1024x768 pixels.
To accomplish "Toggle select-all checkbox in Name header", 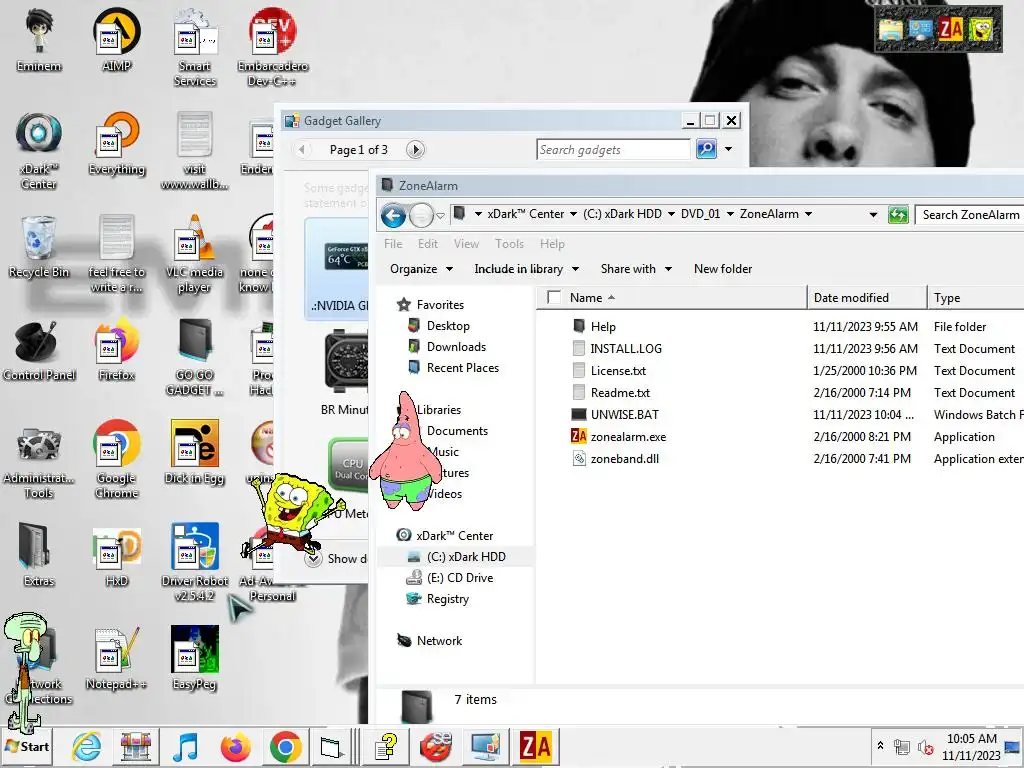I will tap(554, 298).
